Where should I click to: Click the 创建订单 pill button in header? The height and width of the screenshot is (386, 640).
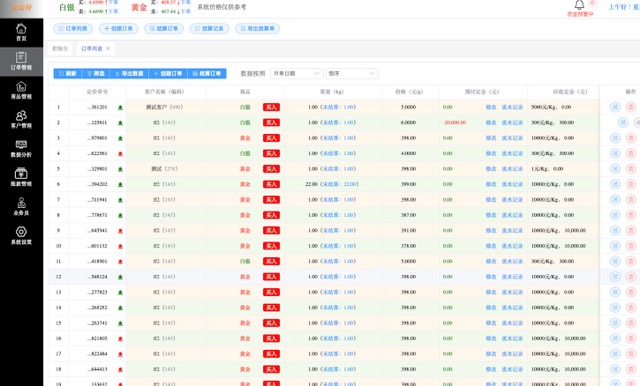click(x=118, y=29)
